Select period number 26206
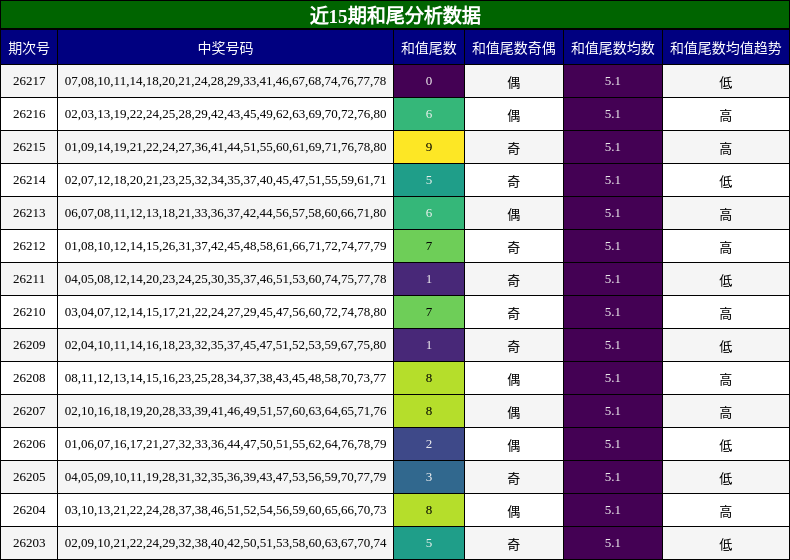The width and height of the screenshot is (790, 560). (x=29, y=444)
